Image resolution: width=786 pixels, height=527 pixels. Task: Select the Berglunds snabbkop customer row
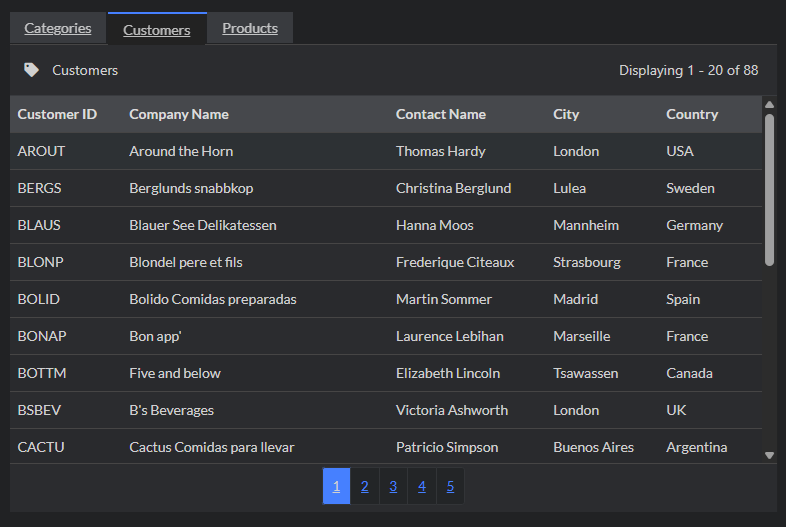(x=191, y=188)
